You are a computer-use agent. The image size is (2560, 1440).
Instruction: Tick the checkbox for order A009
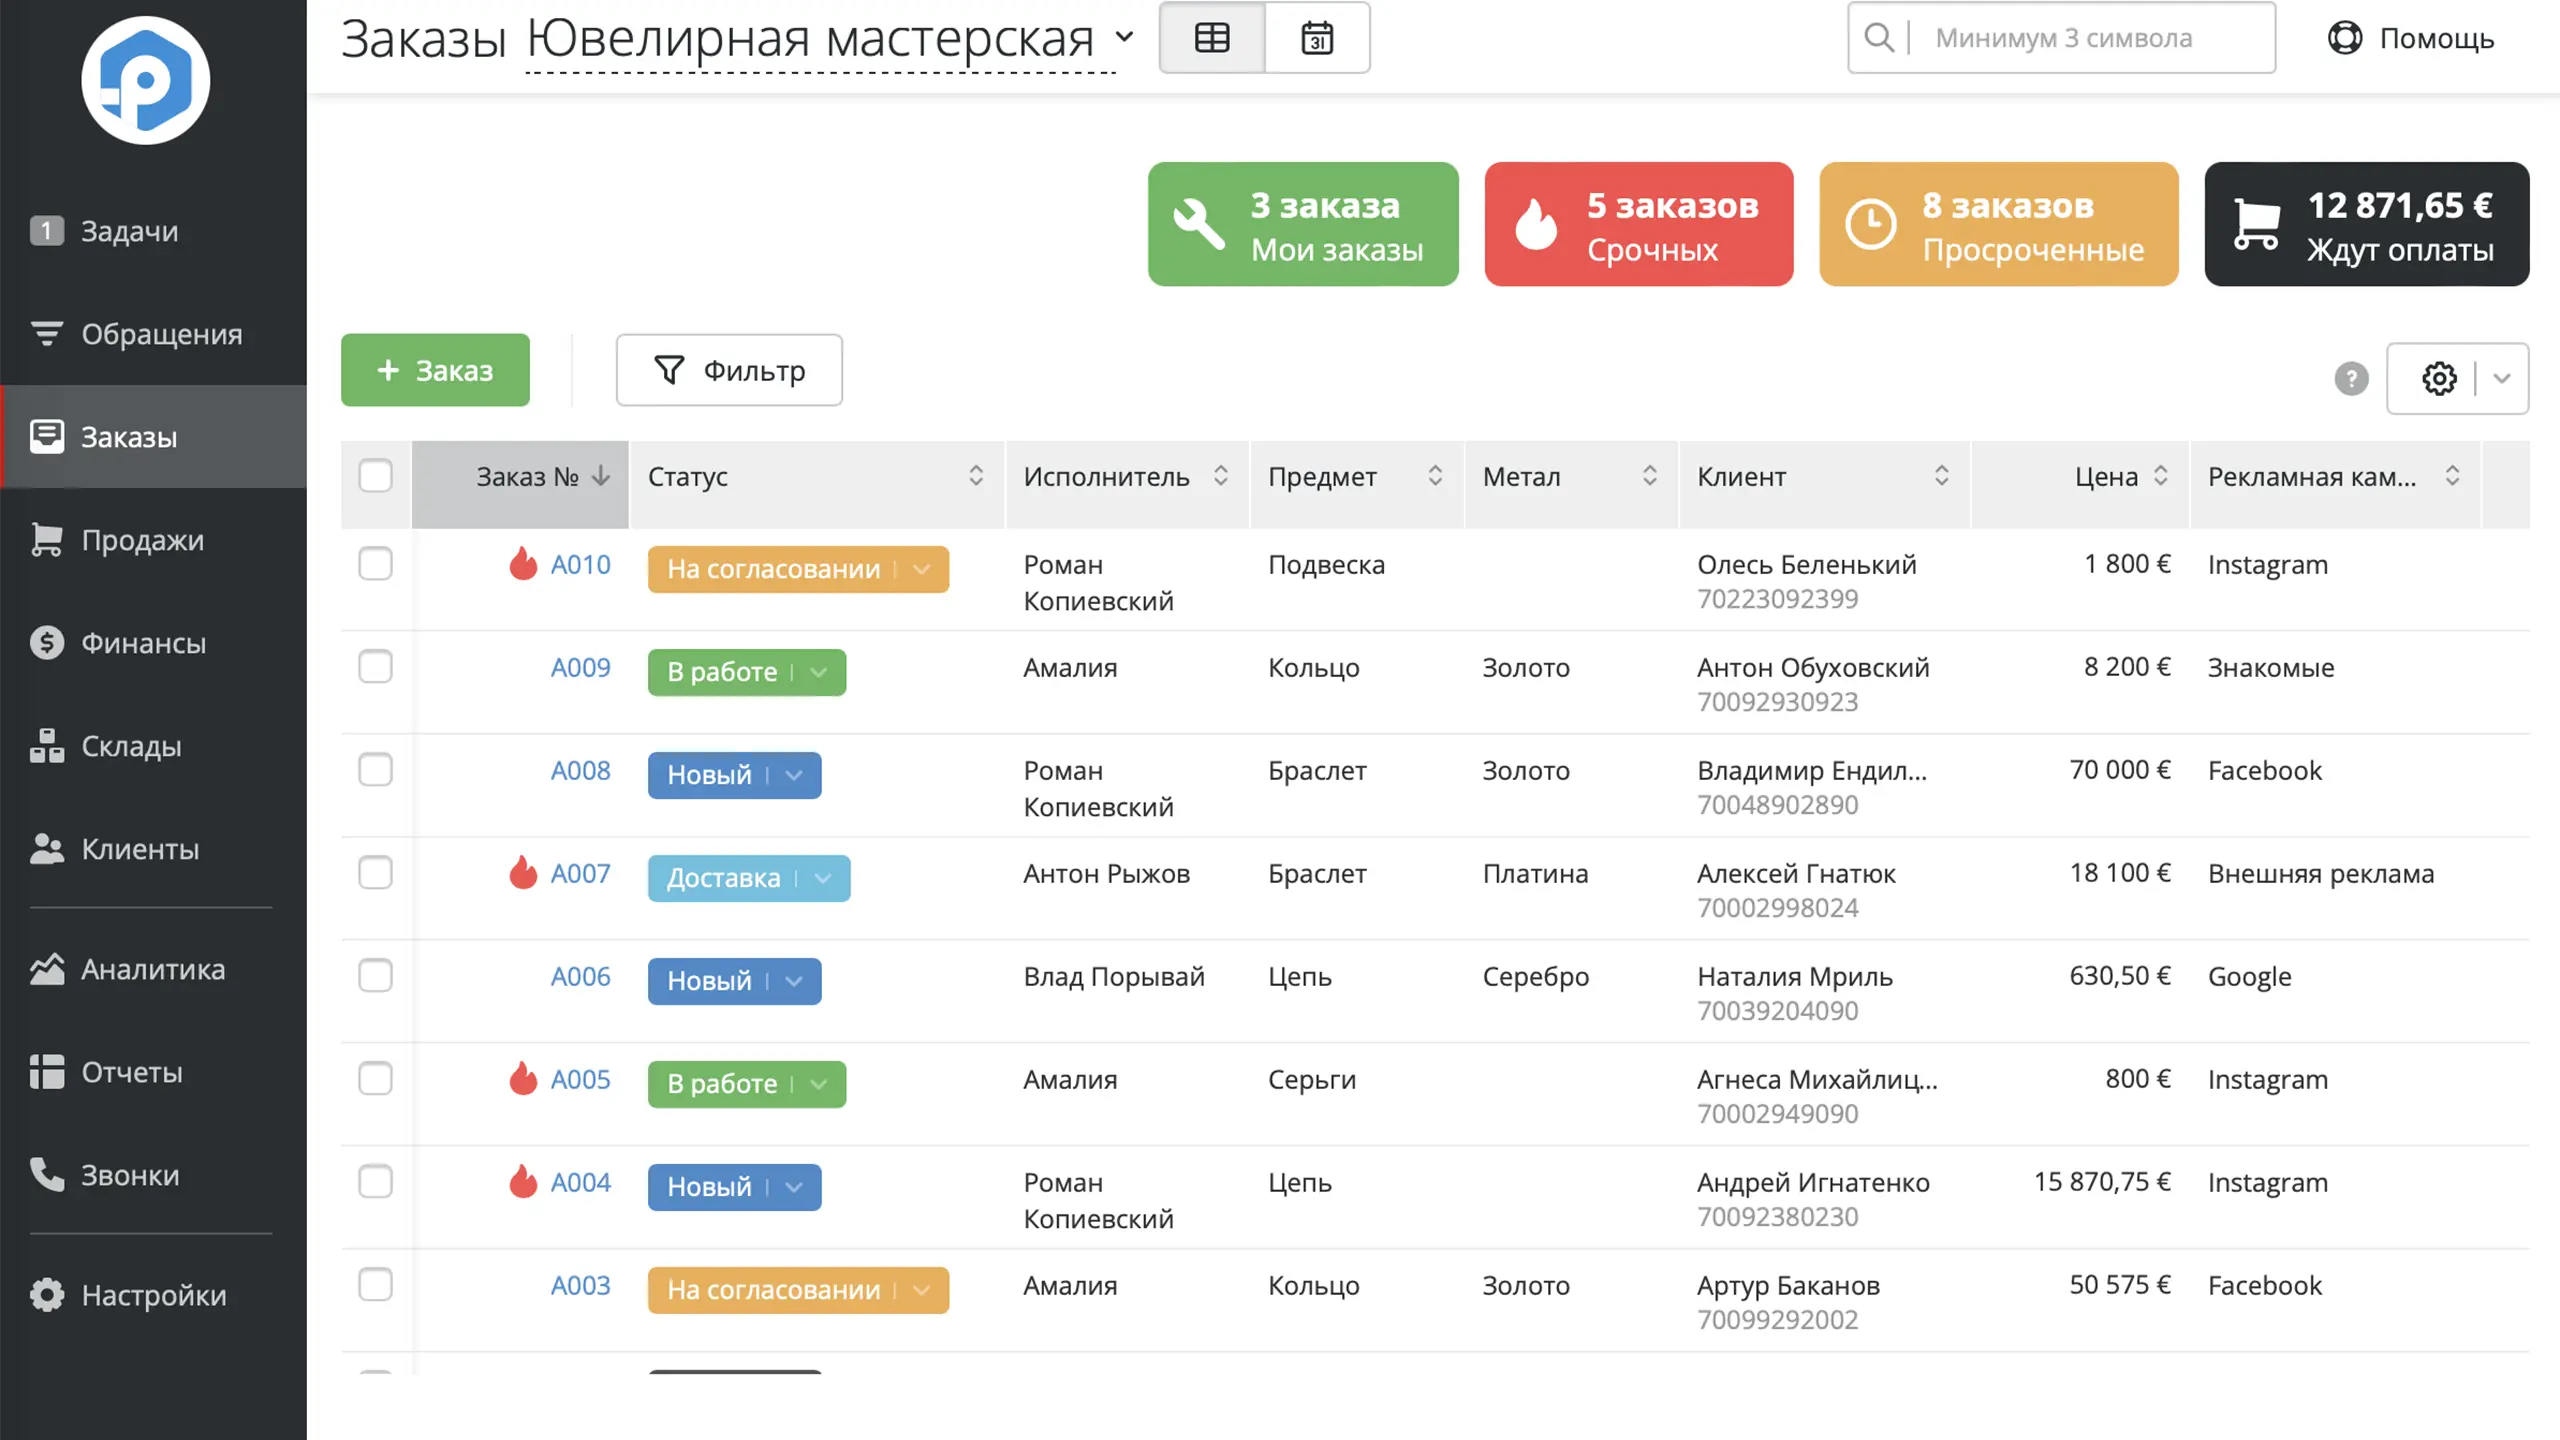click(376, 667)
